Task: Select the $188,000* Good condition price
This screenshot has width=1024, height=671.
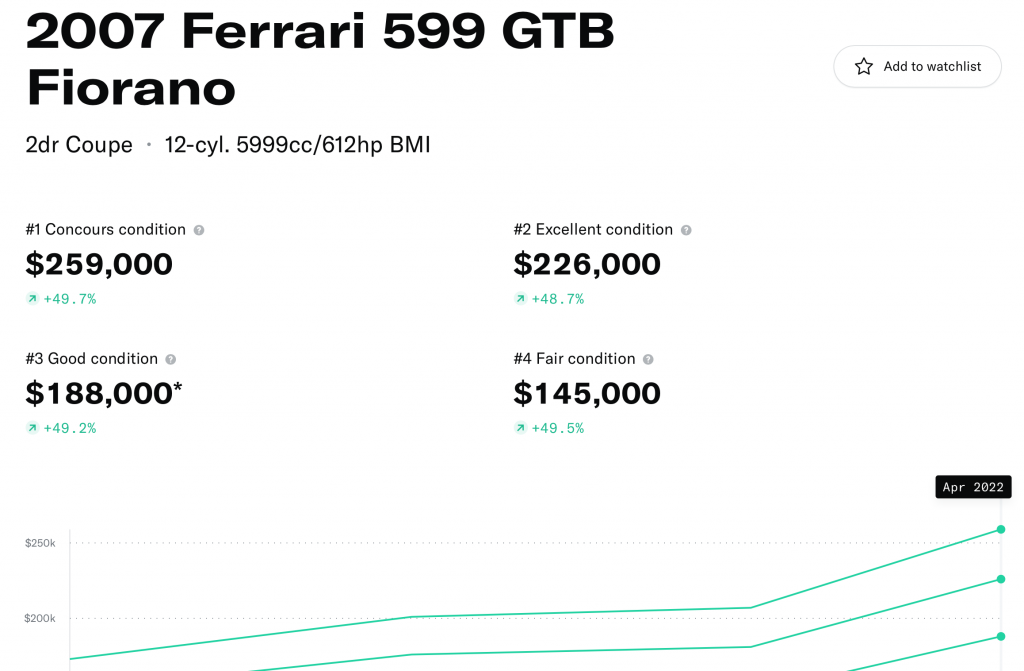Action: tap(104, 393)
